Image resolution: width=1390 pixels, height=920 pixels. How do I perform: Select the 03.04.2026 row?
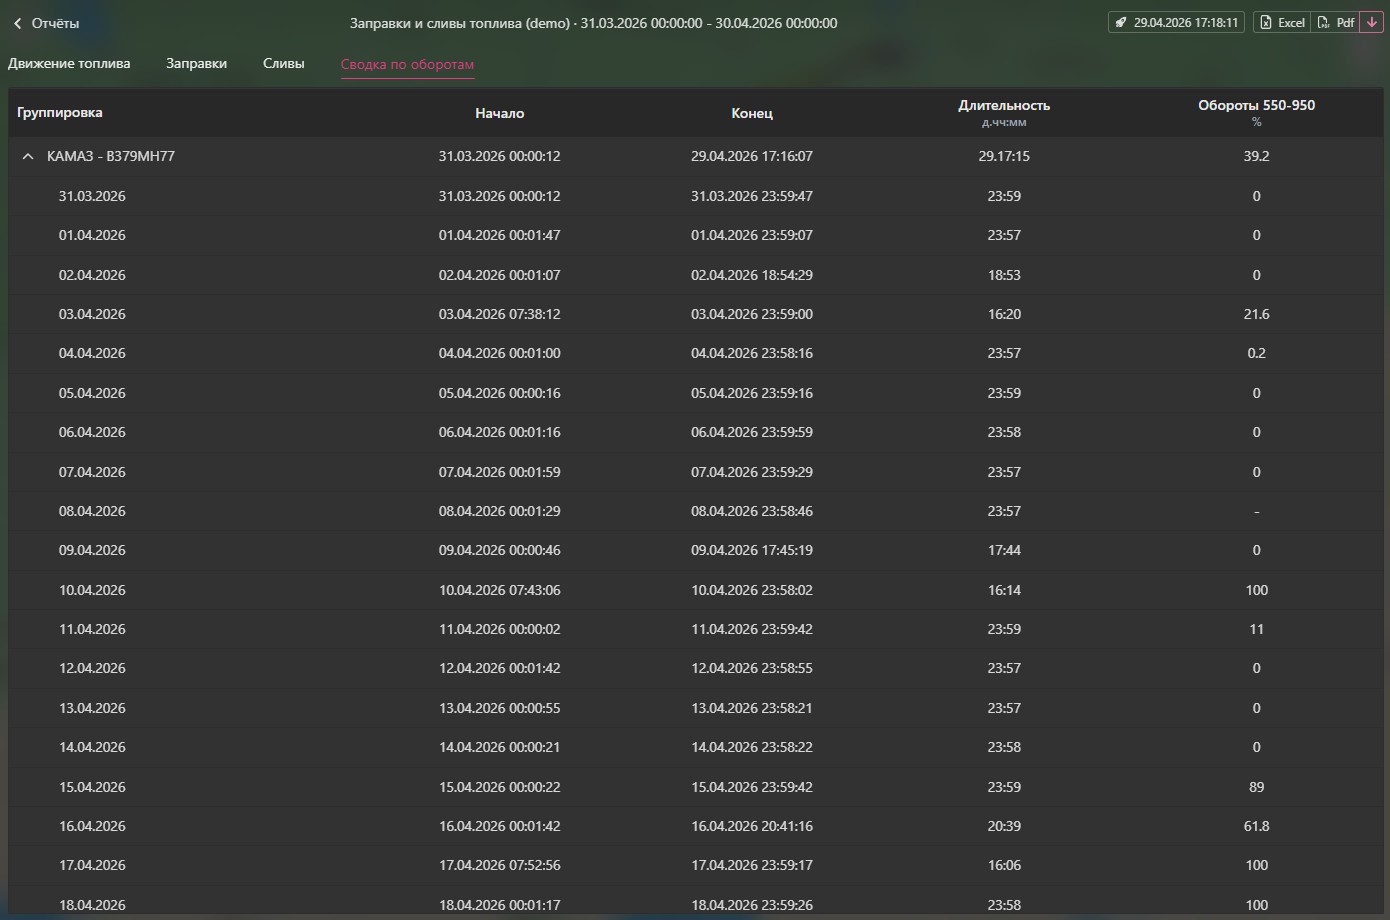point(92,314)
